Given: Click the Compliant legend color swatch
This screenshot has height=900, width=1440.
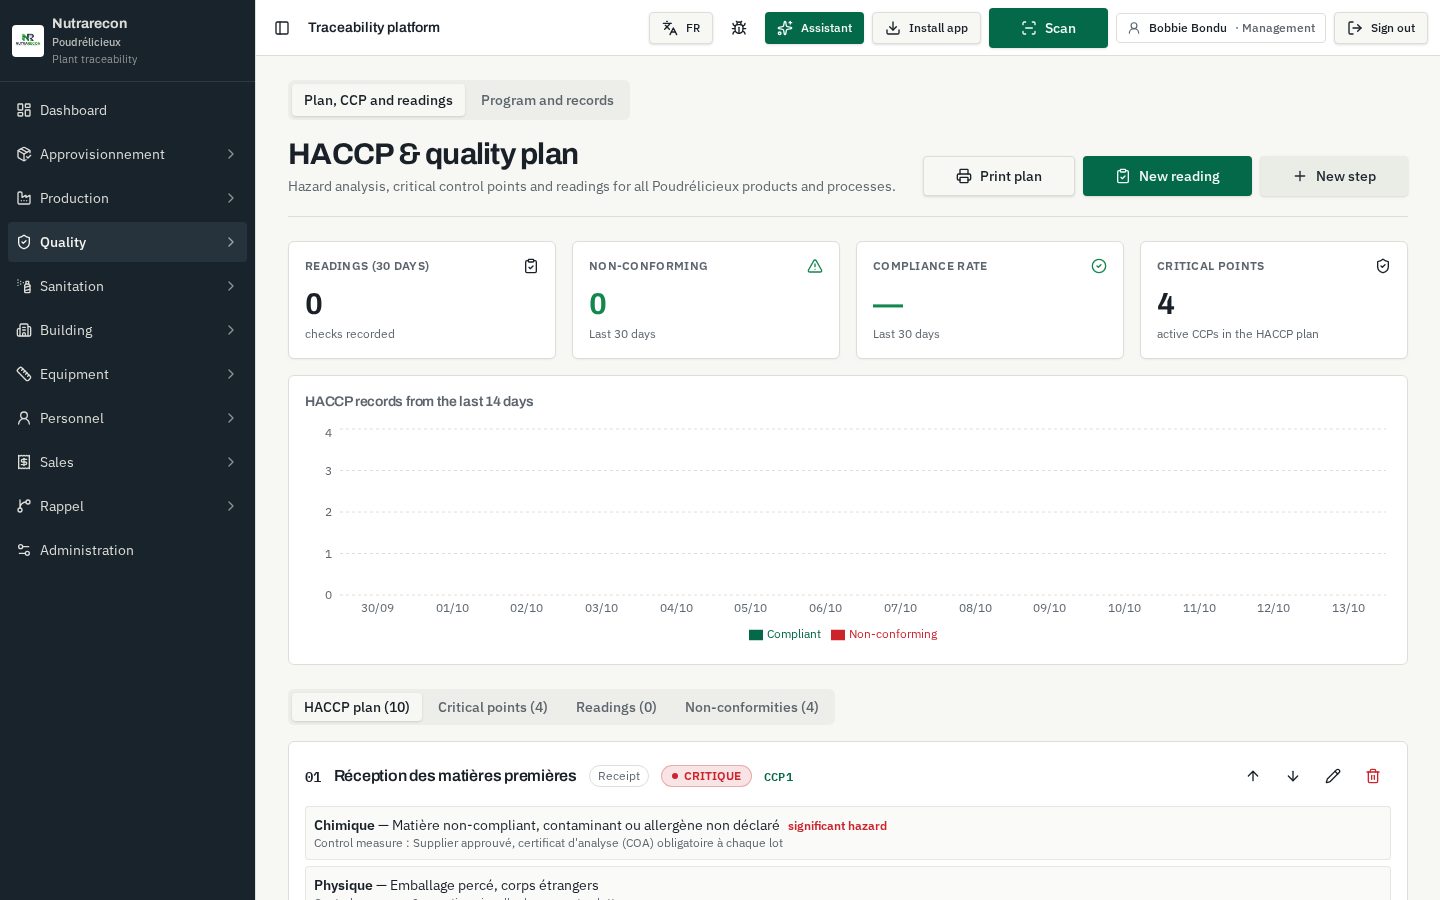Looking at the screenshot, I should tap(756, 635).
